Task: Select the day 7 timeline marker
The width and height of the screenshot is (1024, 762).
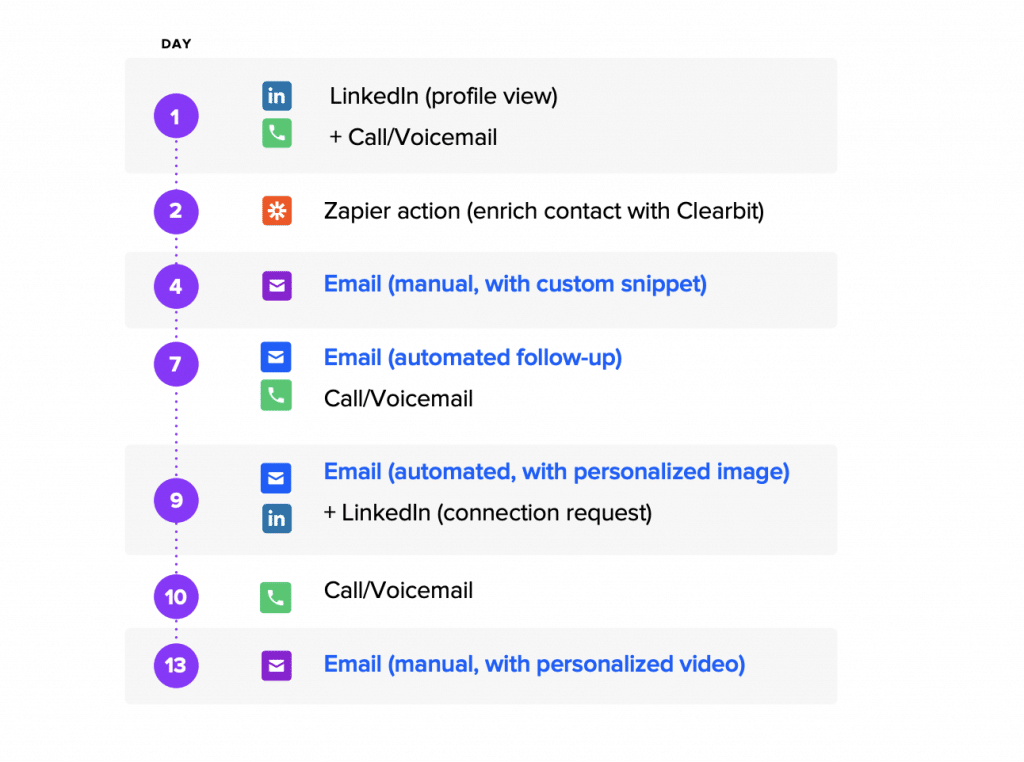Action: coord(176,364)
